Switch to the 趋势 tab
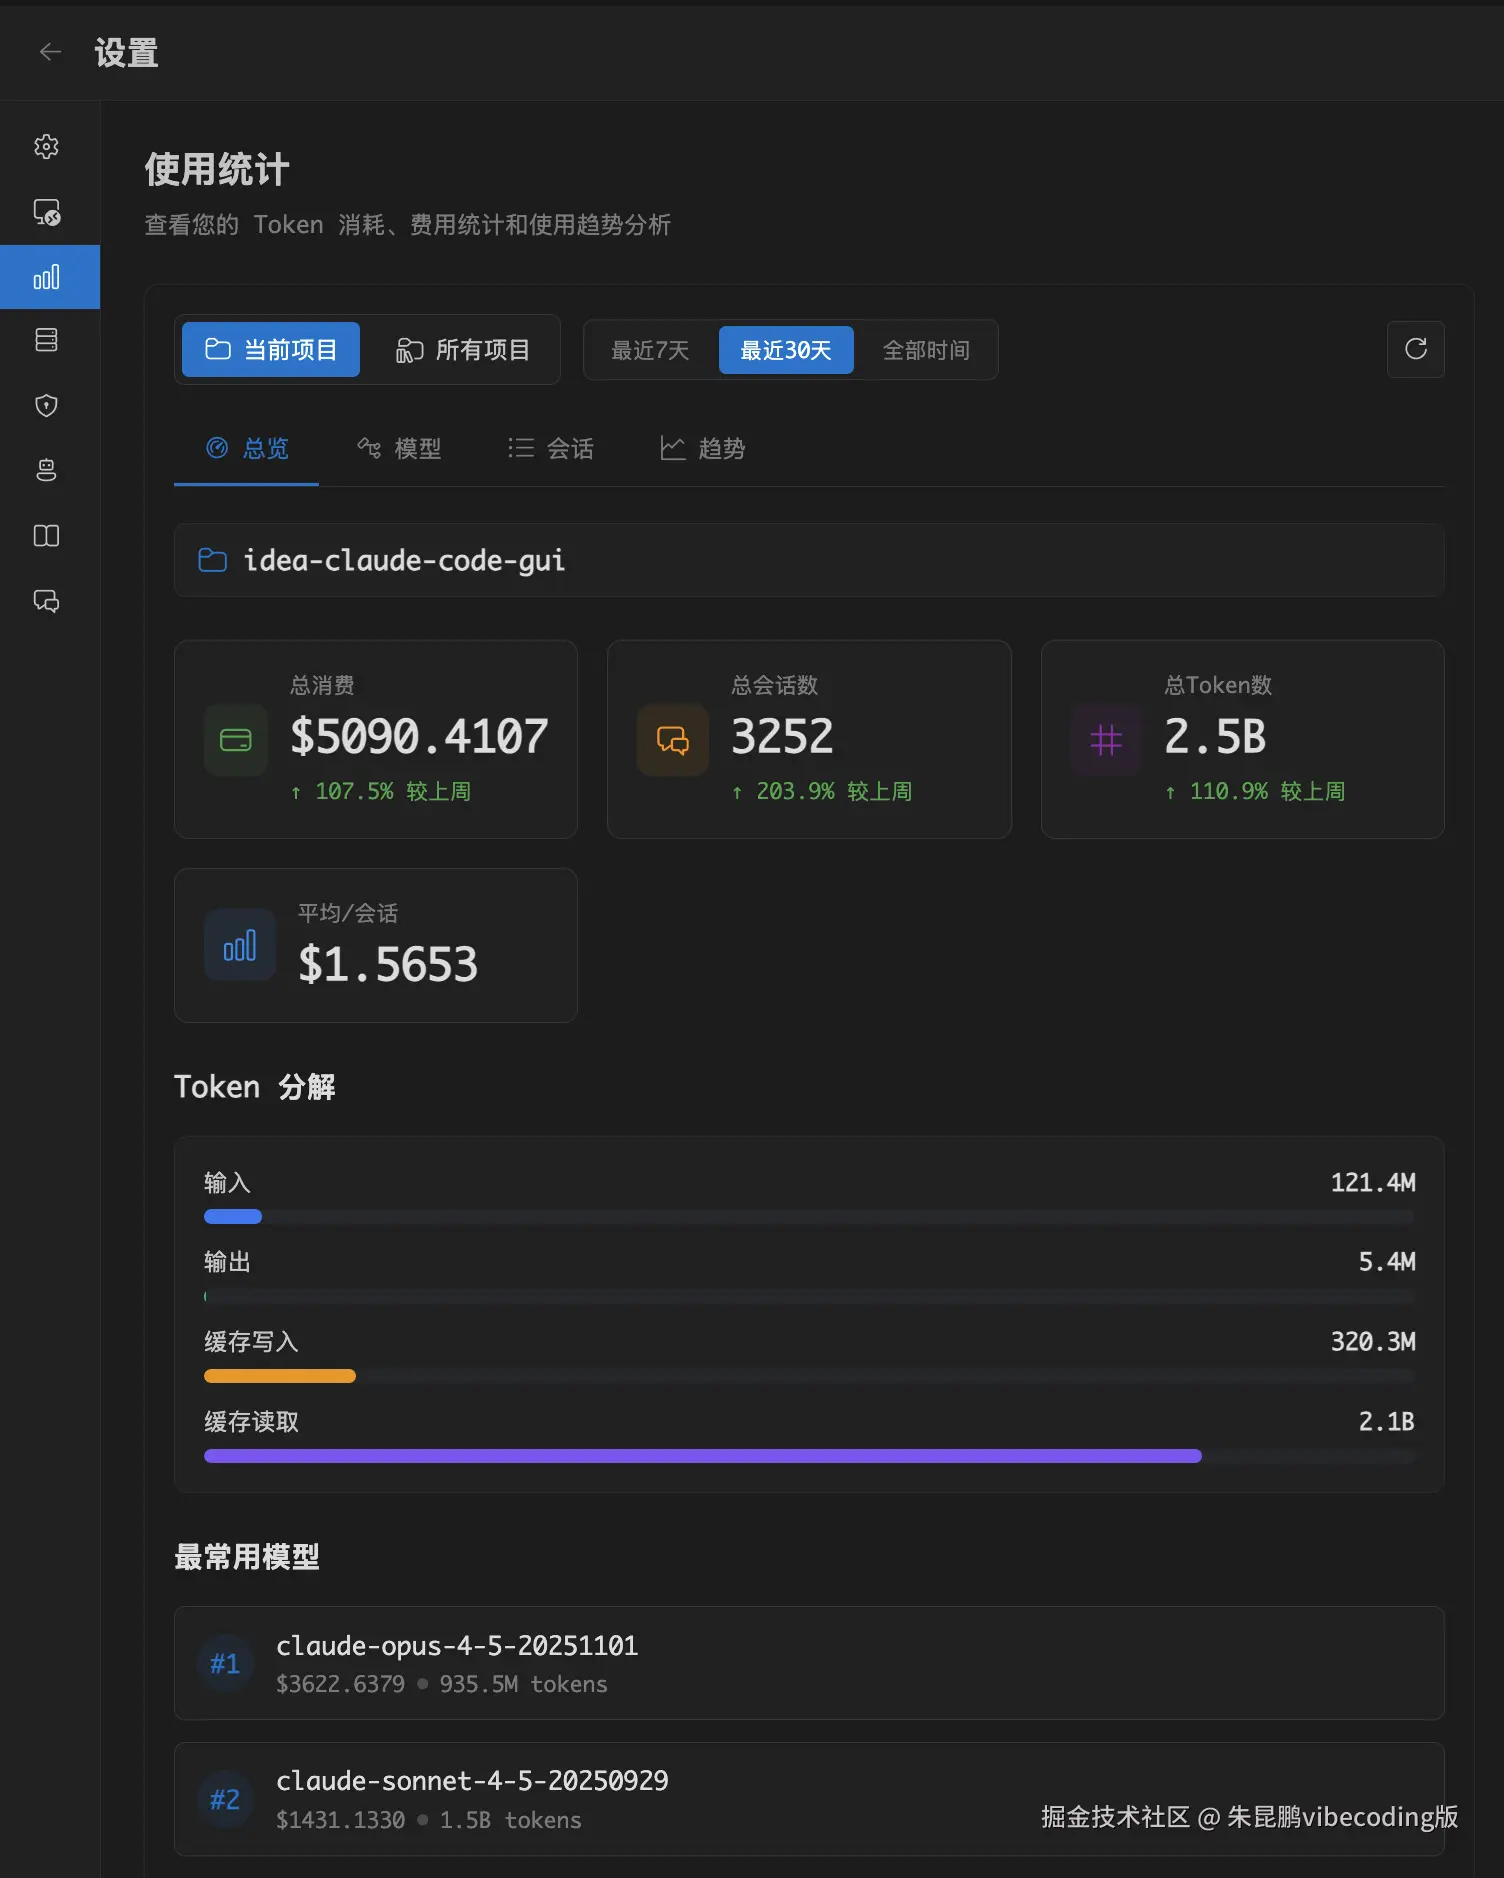Screen dimensions: 1504x1878 [703, 449]
